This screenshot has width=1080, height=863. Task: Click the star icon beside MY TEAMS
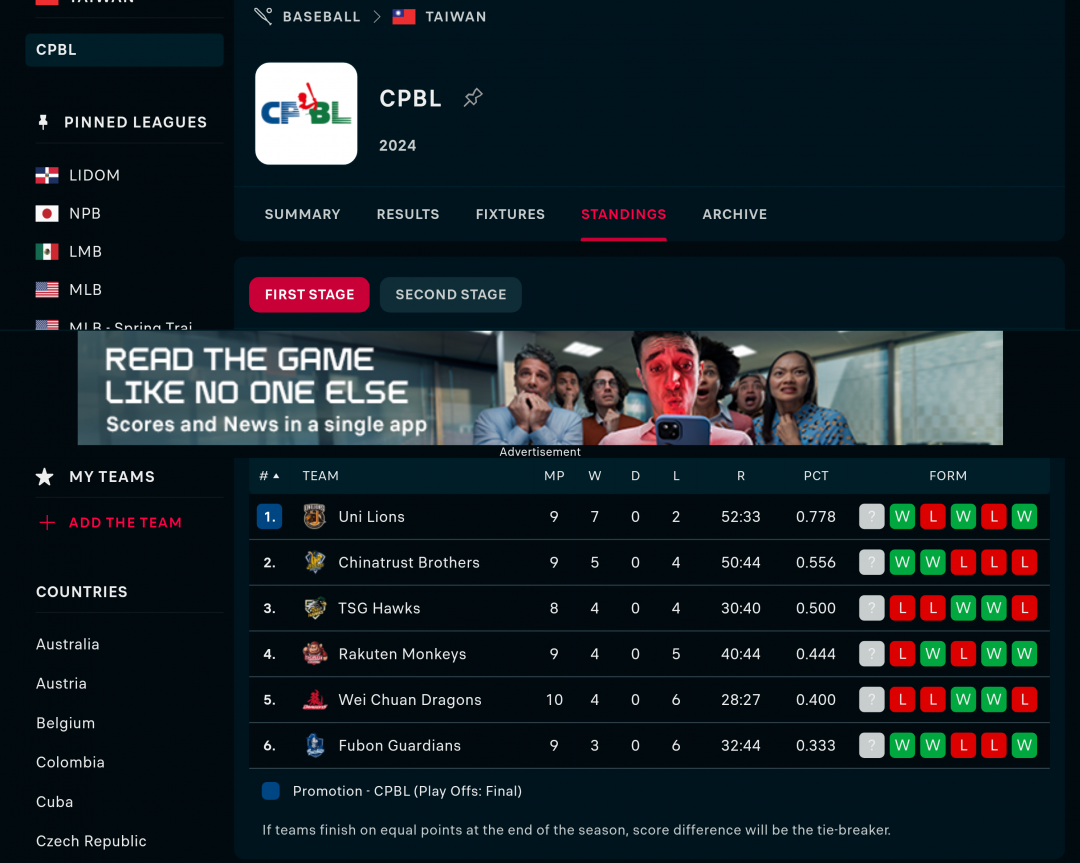point(45,477)
